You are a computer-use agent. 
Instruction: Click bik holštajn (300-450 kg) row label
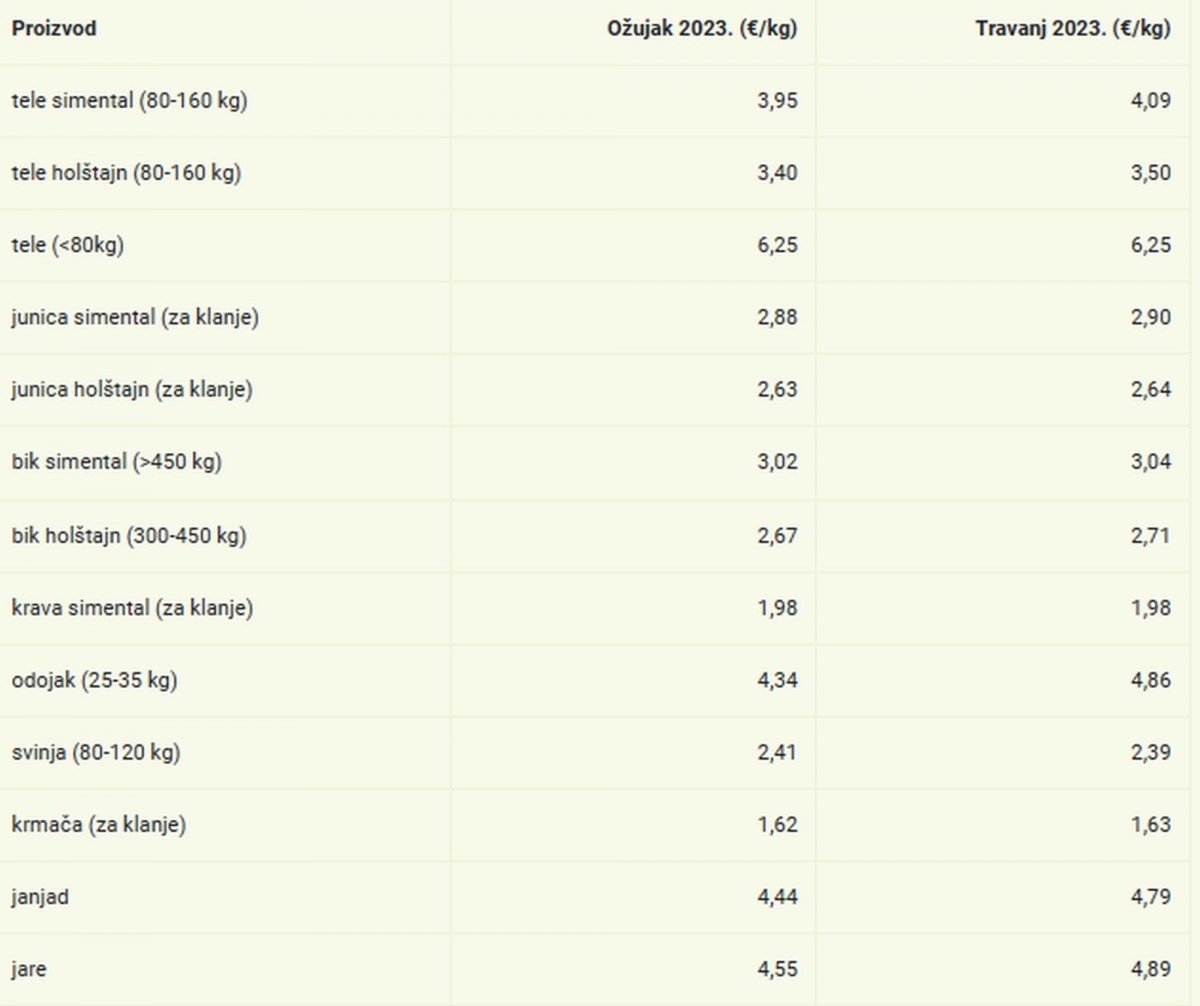129,535
